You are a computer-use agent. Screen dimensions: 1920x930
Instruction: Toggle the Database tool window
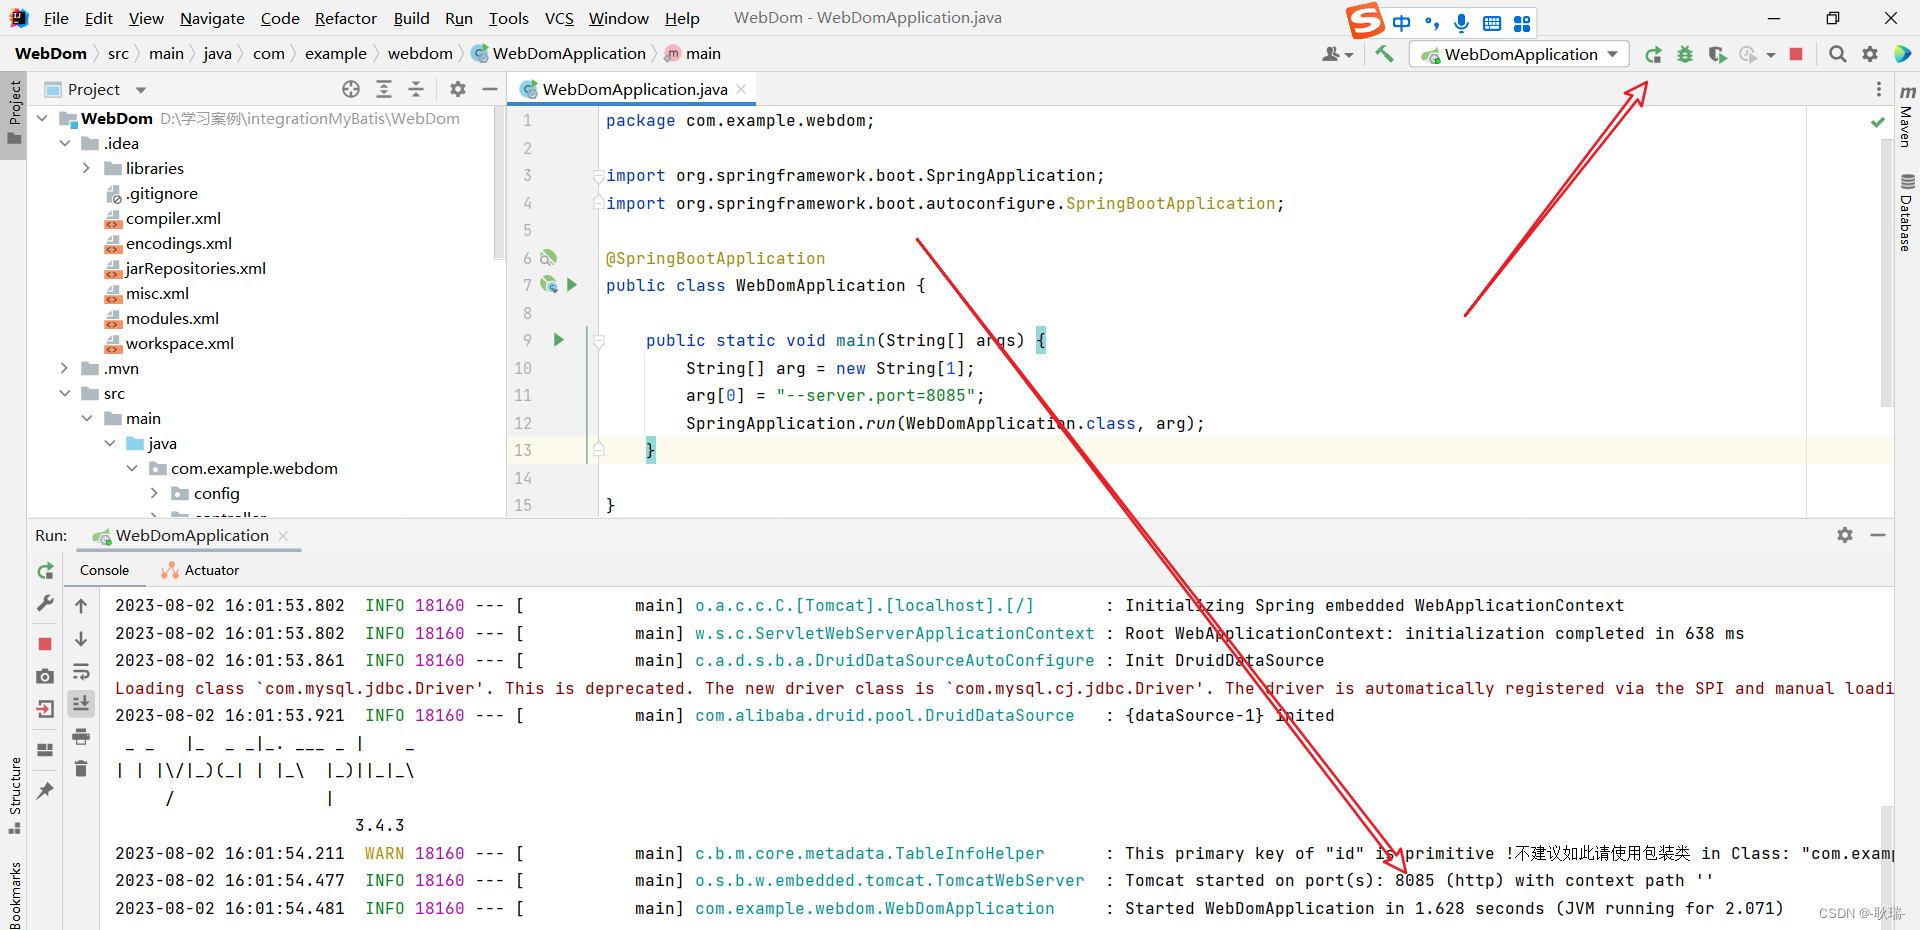(x=1906, y=213)
